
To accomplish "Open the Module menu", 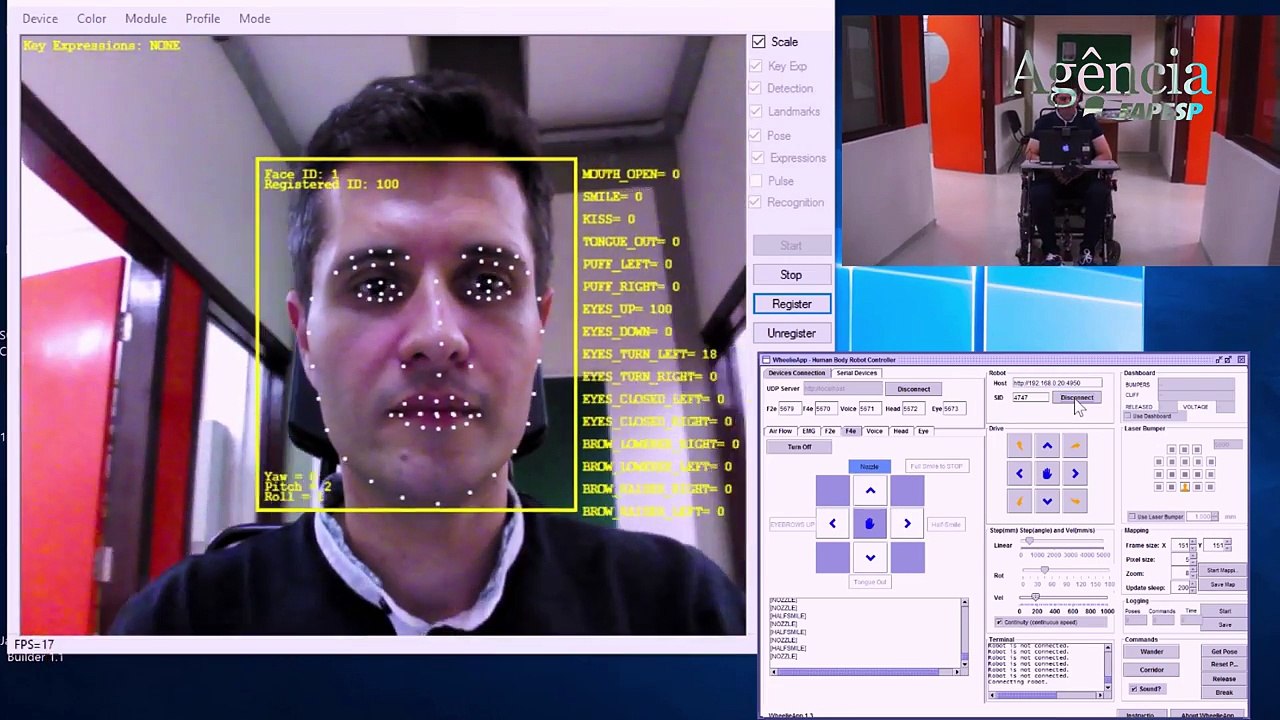I will [x=146, y=18].
